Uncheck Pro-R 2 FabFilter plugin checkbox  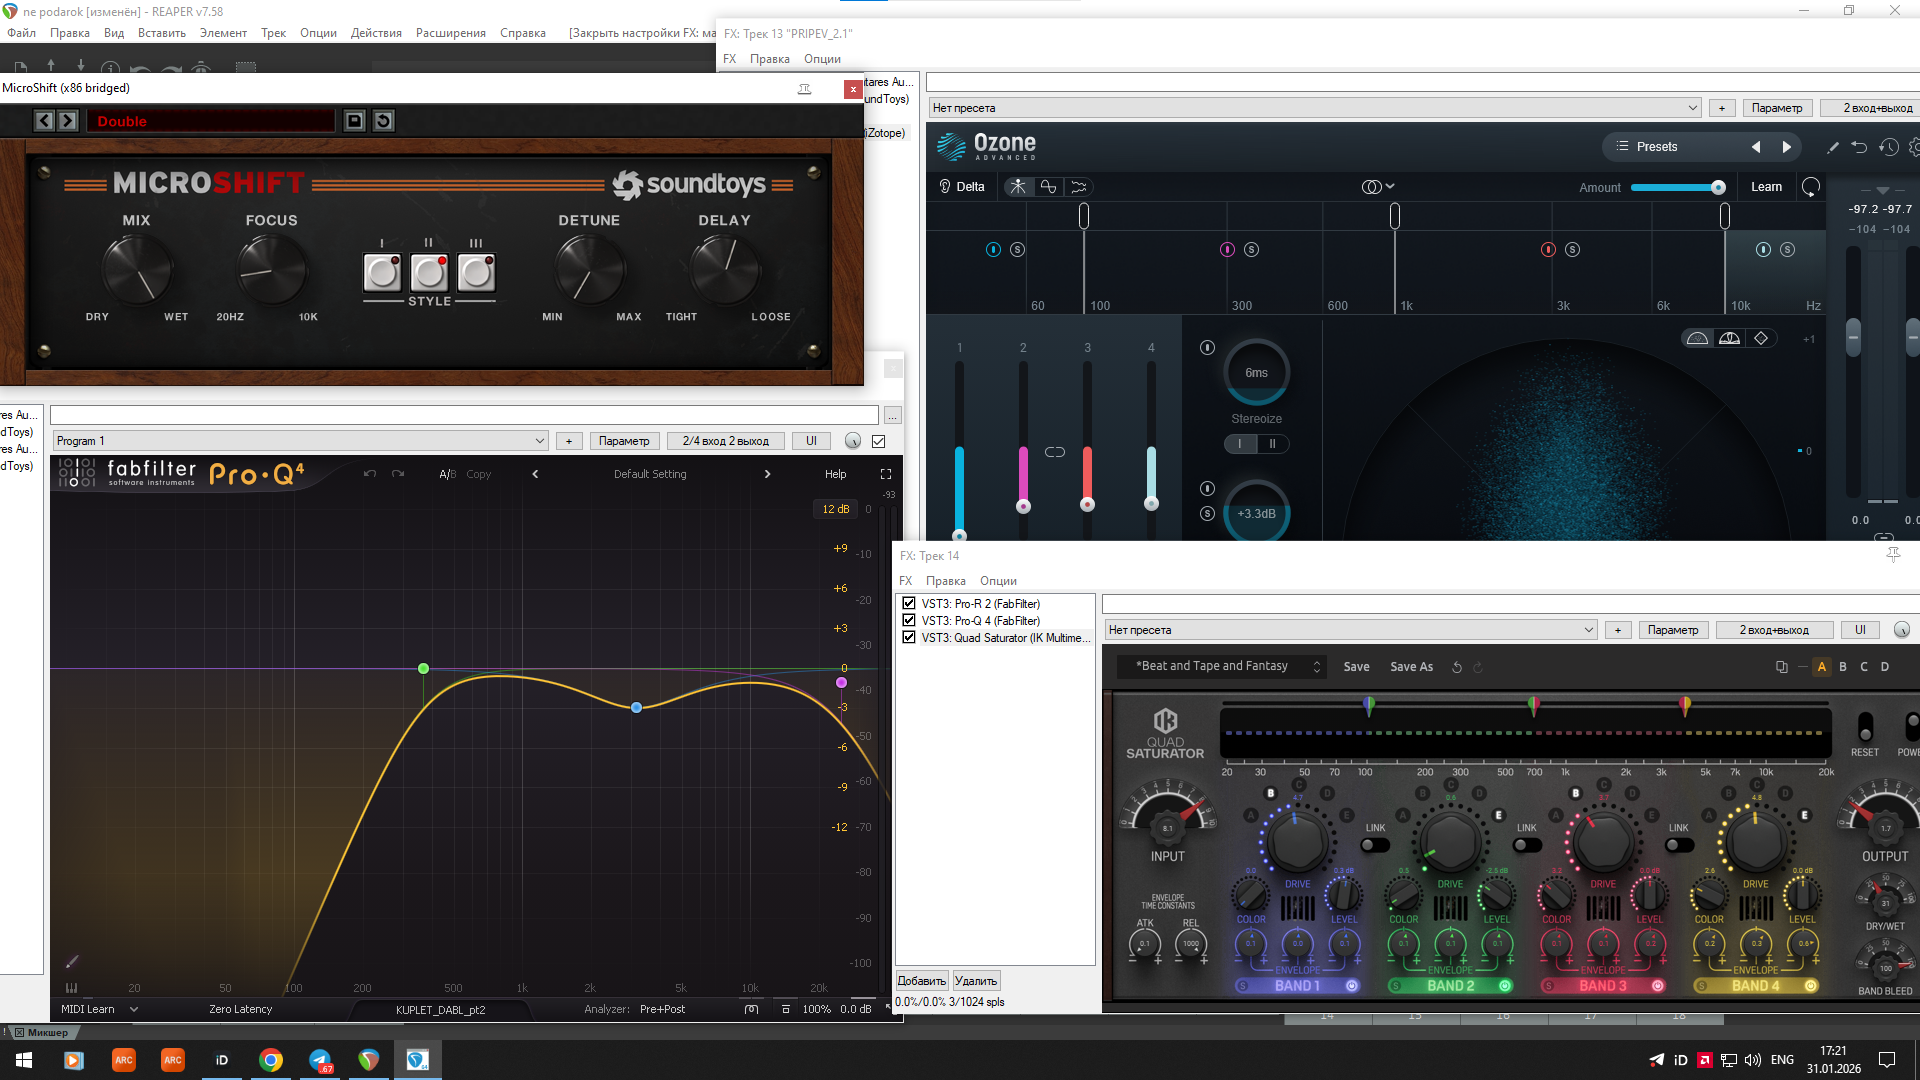[x=909, y=603]
